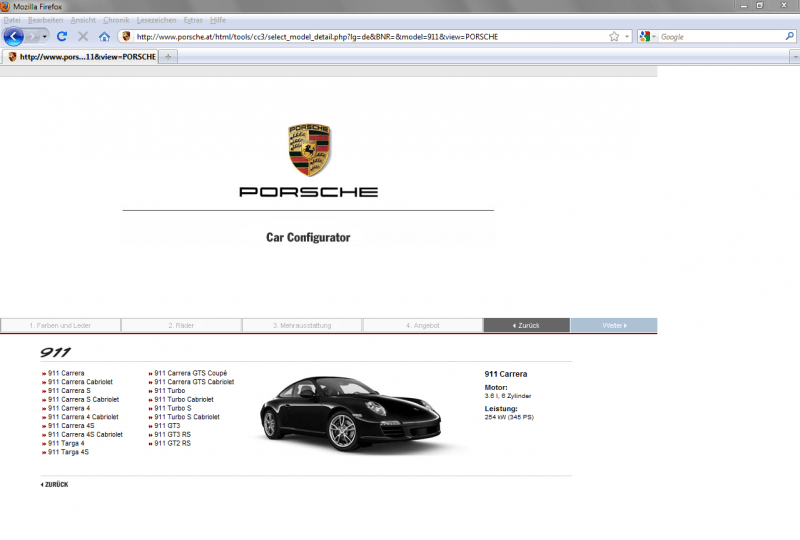The width and height of the screenshot is (800, 540).
Task: Restore down the Firefox window
Action: click(x=760, y=6)
